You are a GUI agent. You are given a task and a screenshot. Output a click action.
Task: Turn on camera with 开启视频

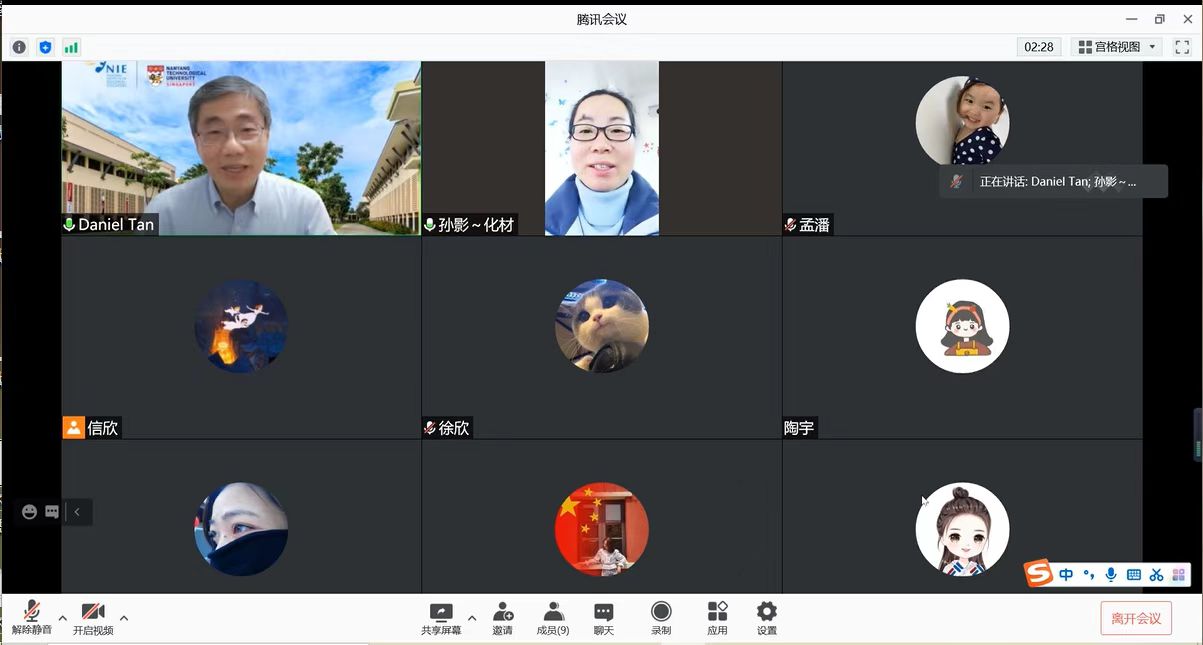(93, 618)
